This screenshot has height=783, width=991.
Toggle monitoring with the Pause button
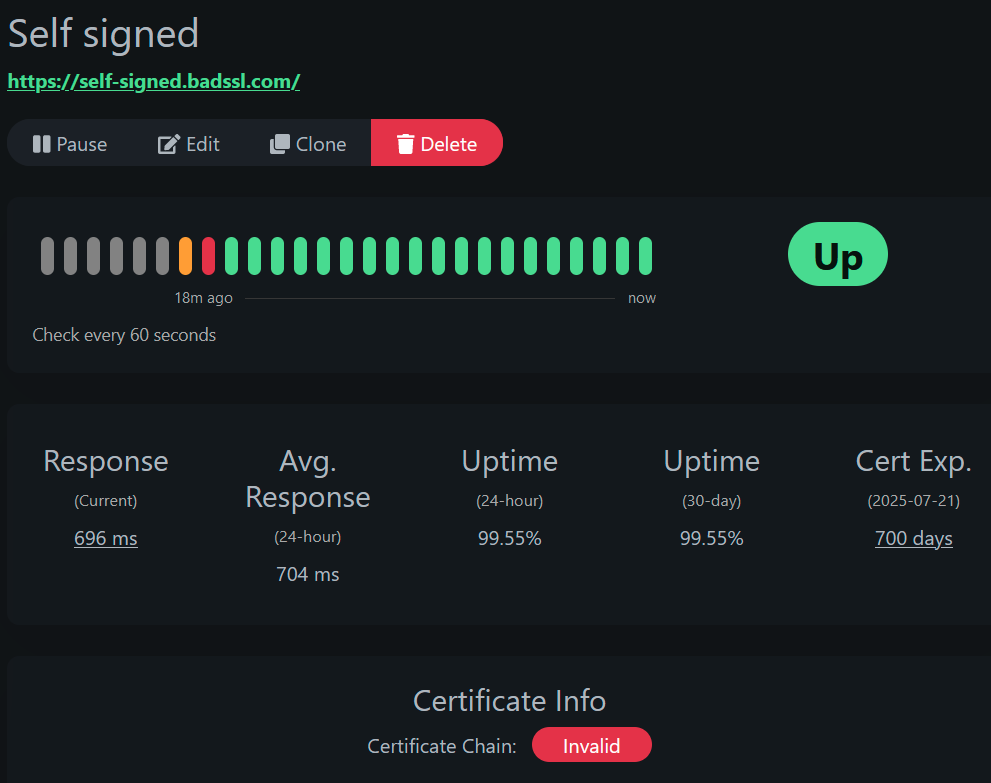[x=70, y=143]
